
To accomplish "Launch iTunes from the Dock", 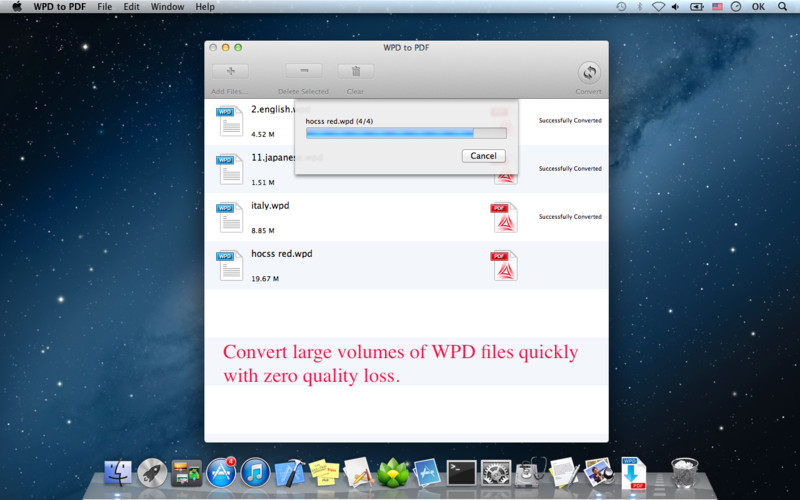I will pyautogui.click(x=255, y=472).
